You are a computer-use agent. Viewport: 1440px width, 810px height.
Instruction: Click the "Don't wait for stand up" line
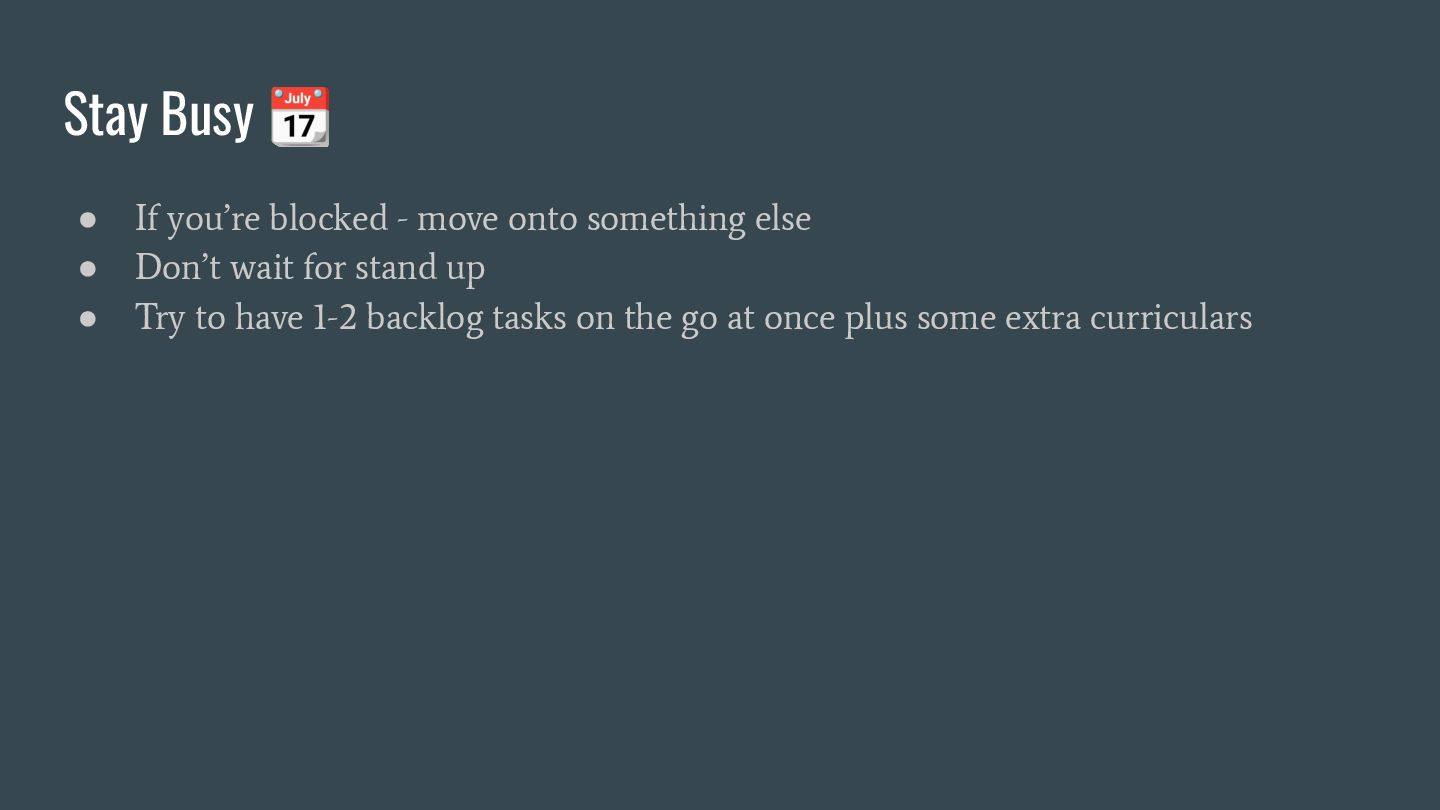pos(310,268)
